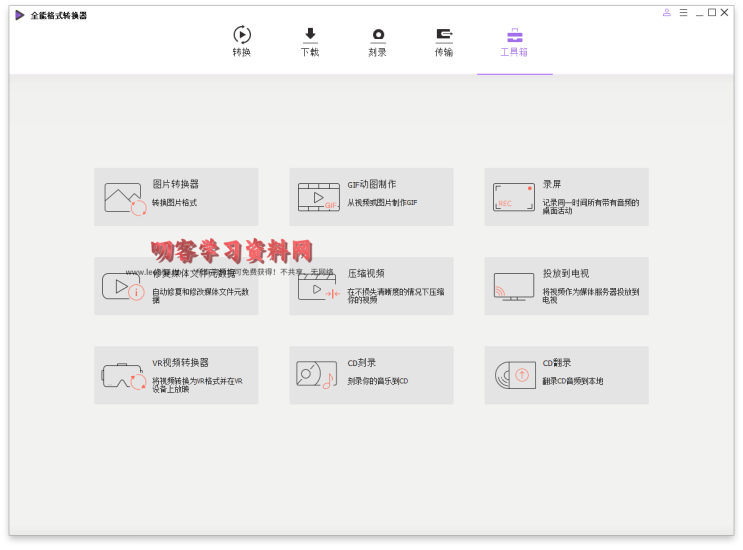Click the 刻录你的音乐到CD description

378,381
